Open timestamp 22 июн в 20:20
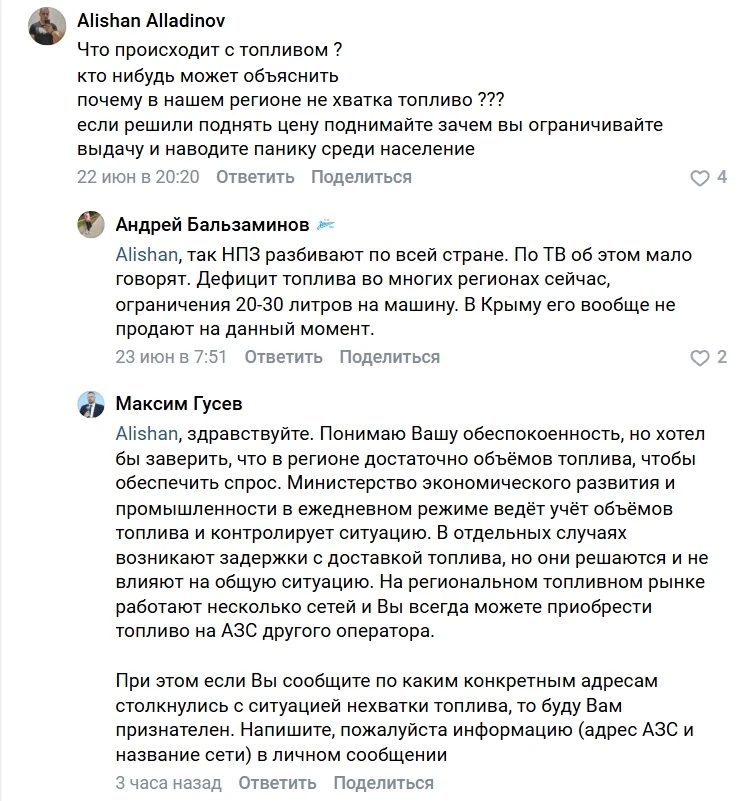This screenshot has height=801, width=749. click(x=138, y=177)
